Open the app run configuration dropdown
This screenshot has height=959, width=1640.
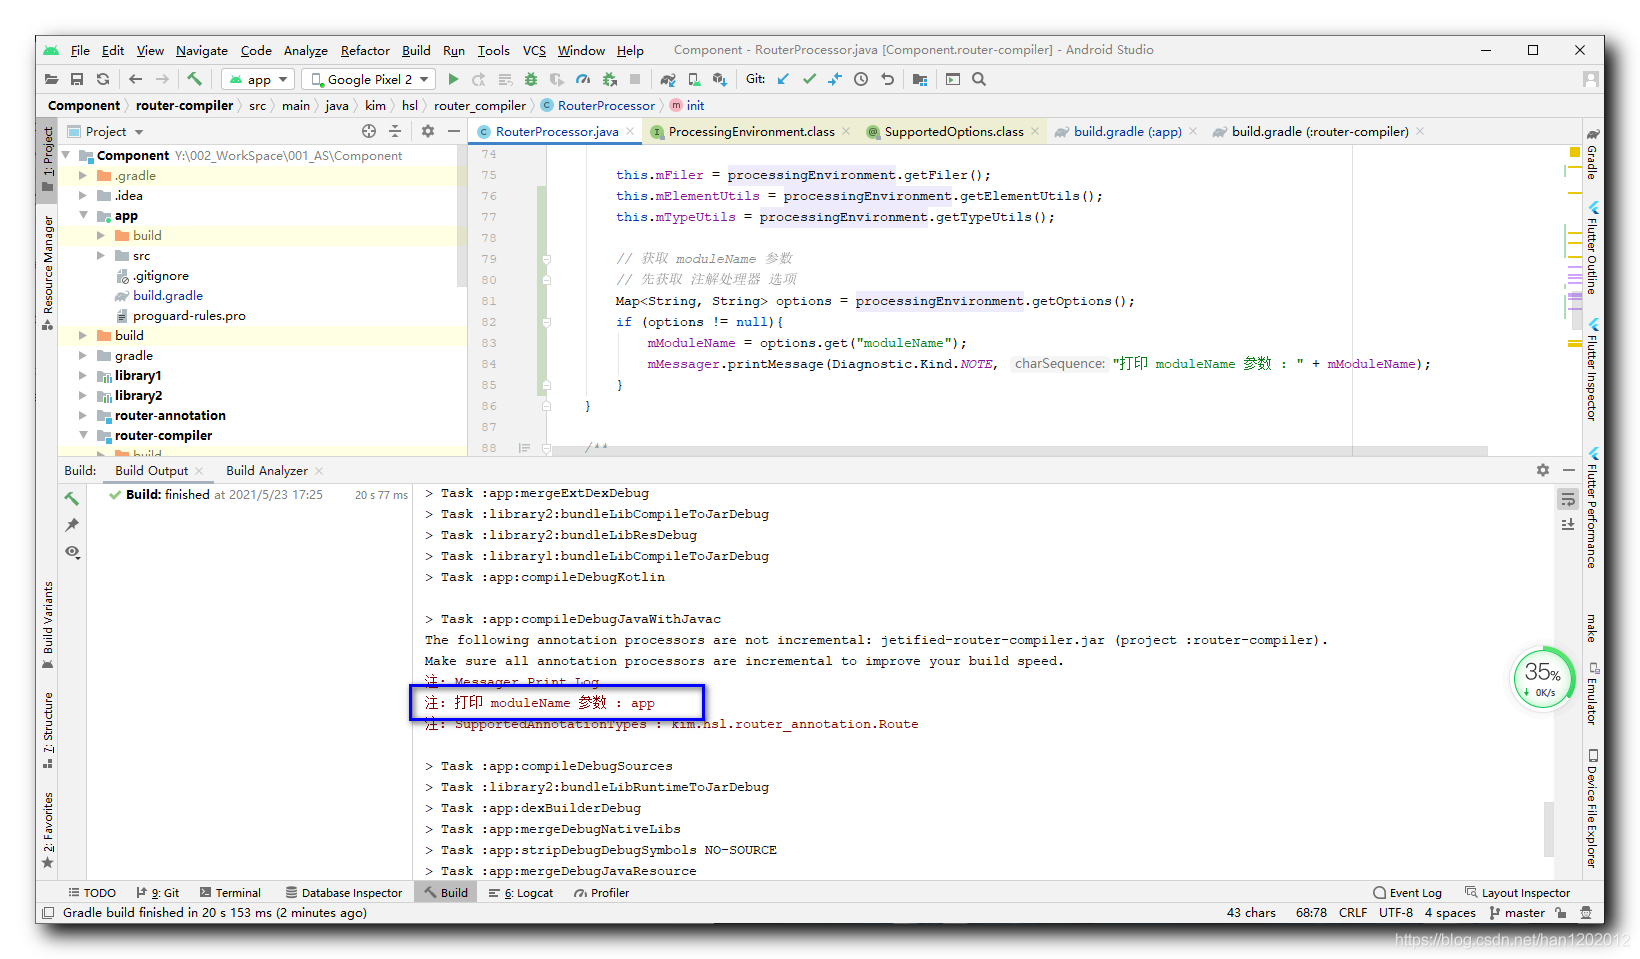coord(258,79)
